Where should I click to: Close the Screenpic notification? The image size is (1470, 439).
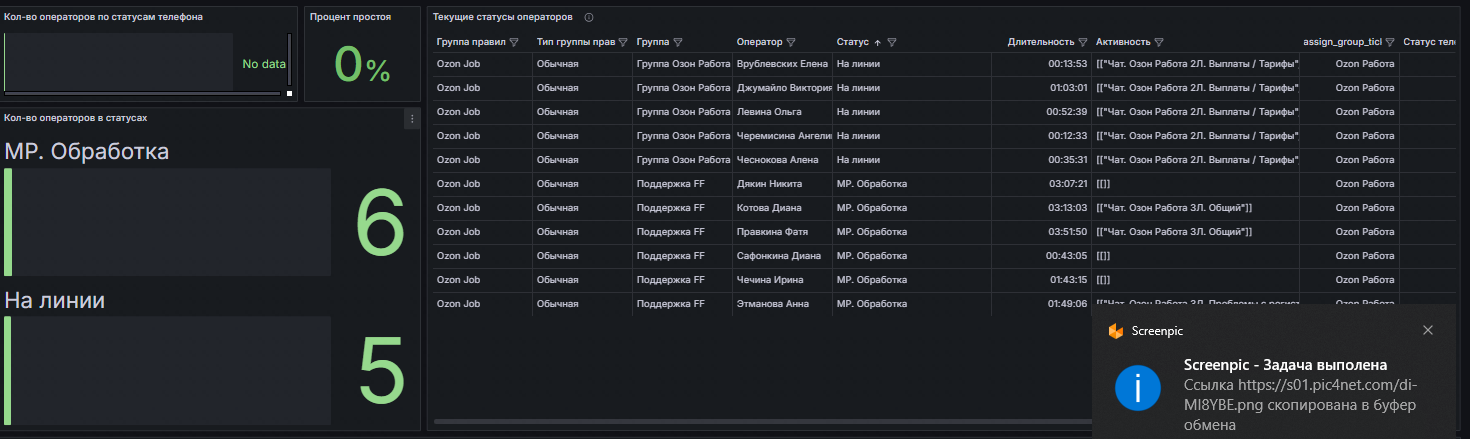coord(1428,330)
